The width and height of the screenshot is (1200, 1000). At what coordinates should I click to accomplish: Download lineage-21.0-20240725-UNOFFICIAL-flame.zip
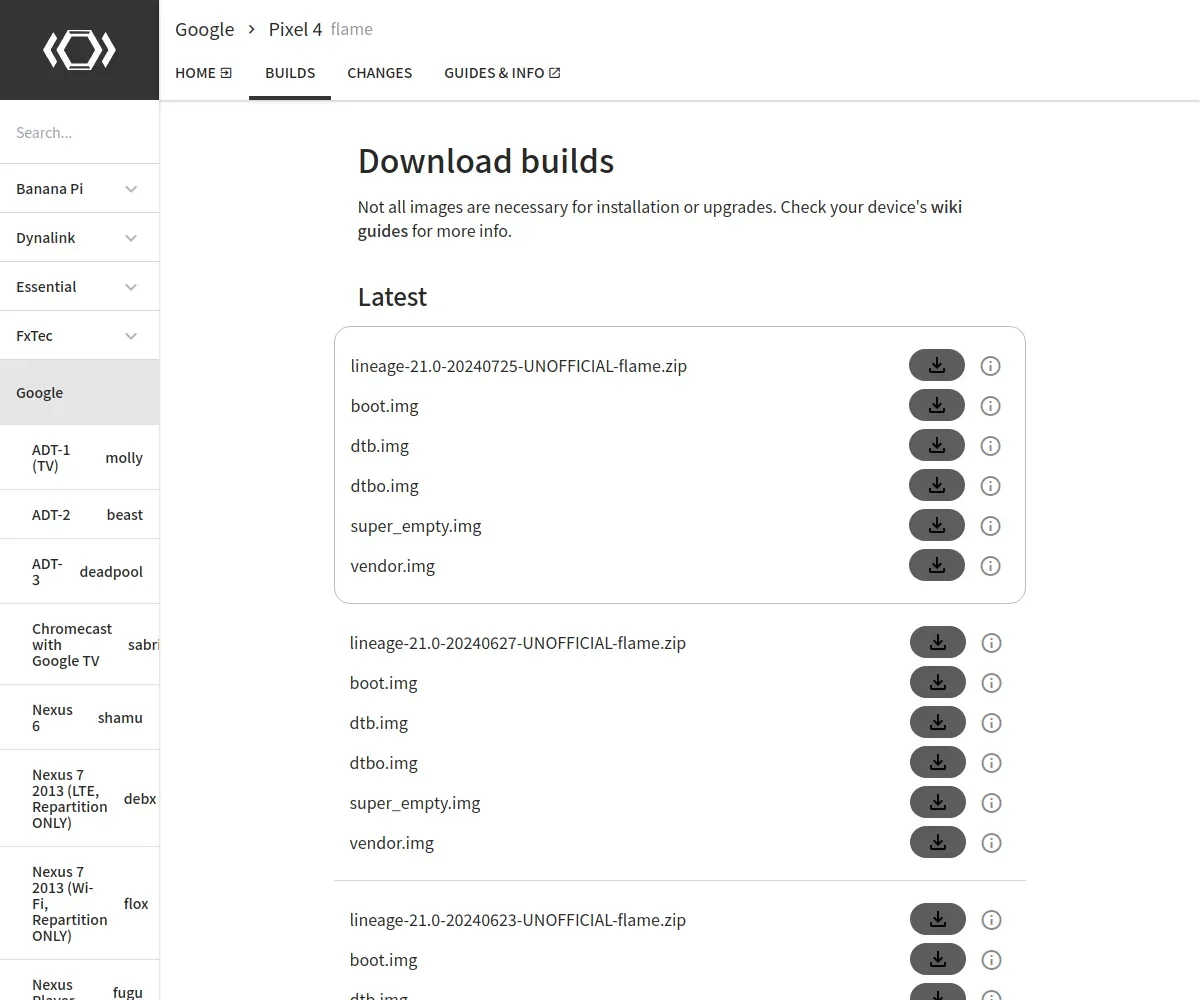937,365
